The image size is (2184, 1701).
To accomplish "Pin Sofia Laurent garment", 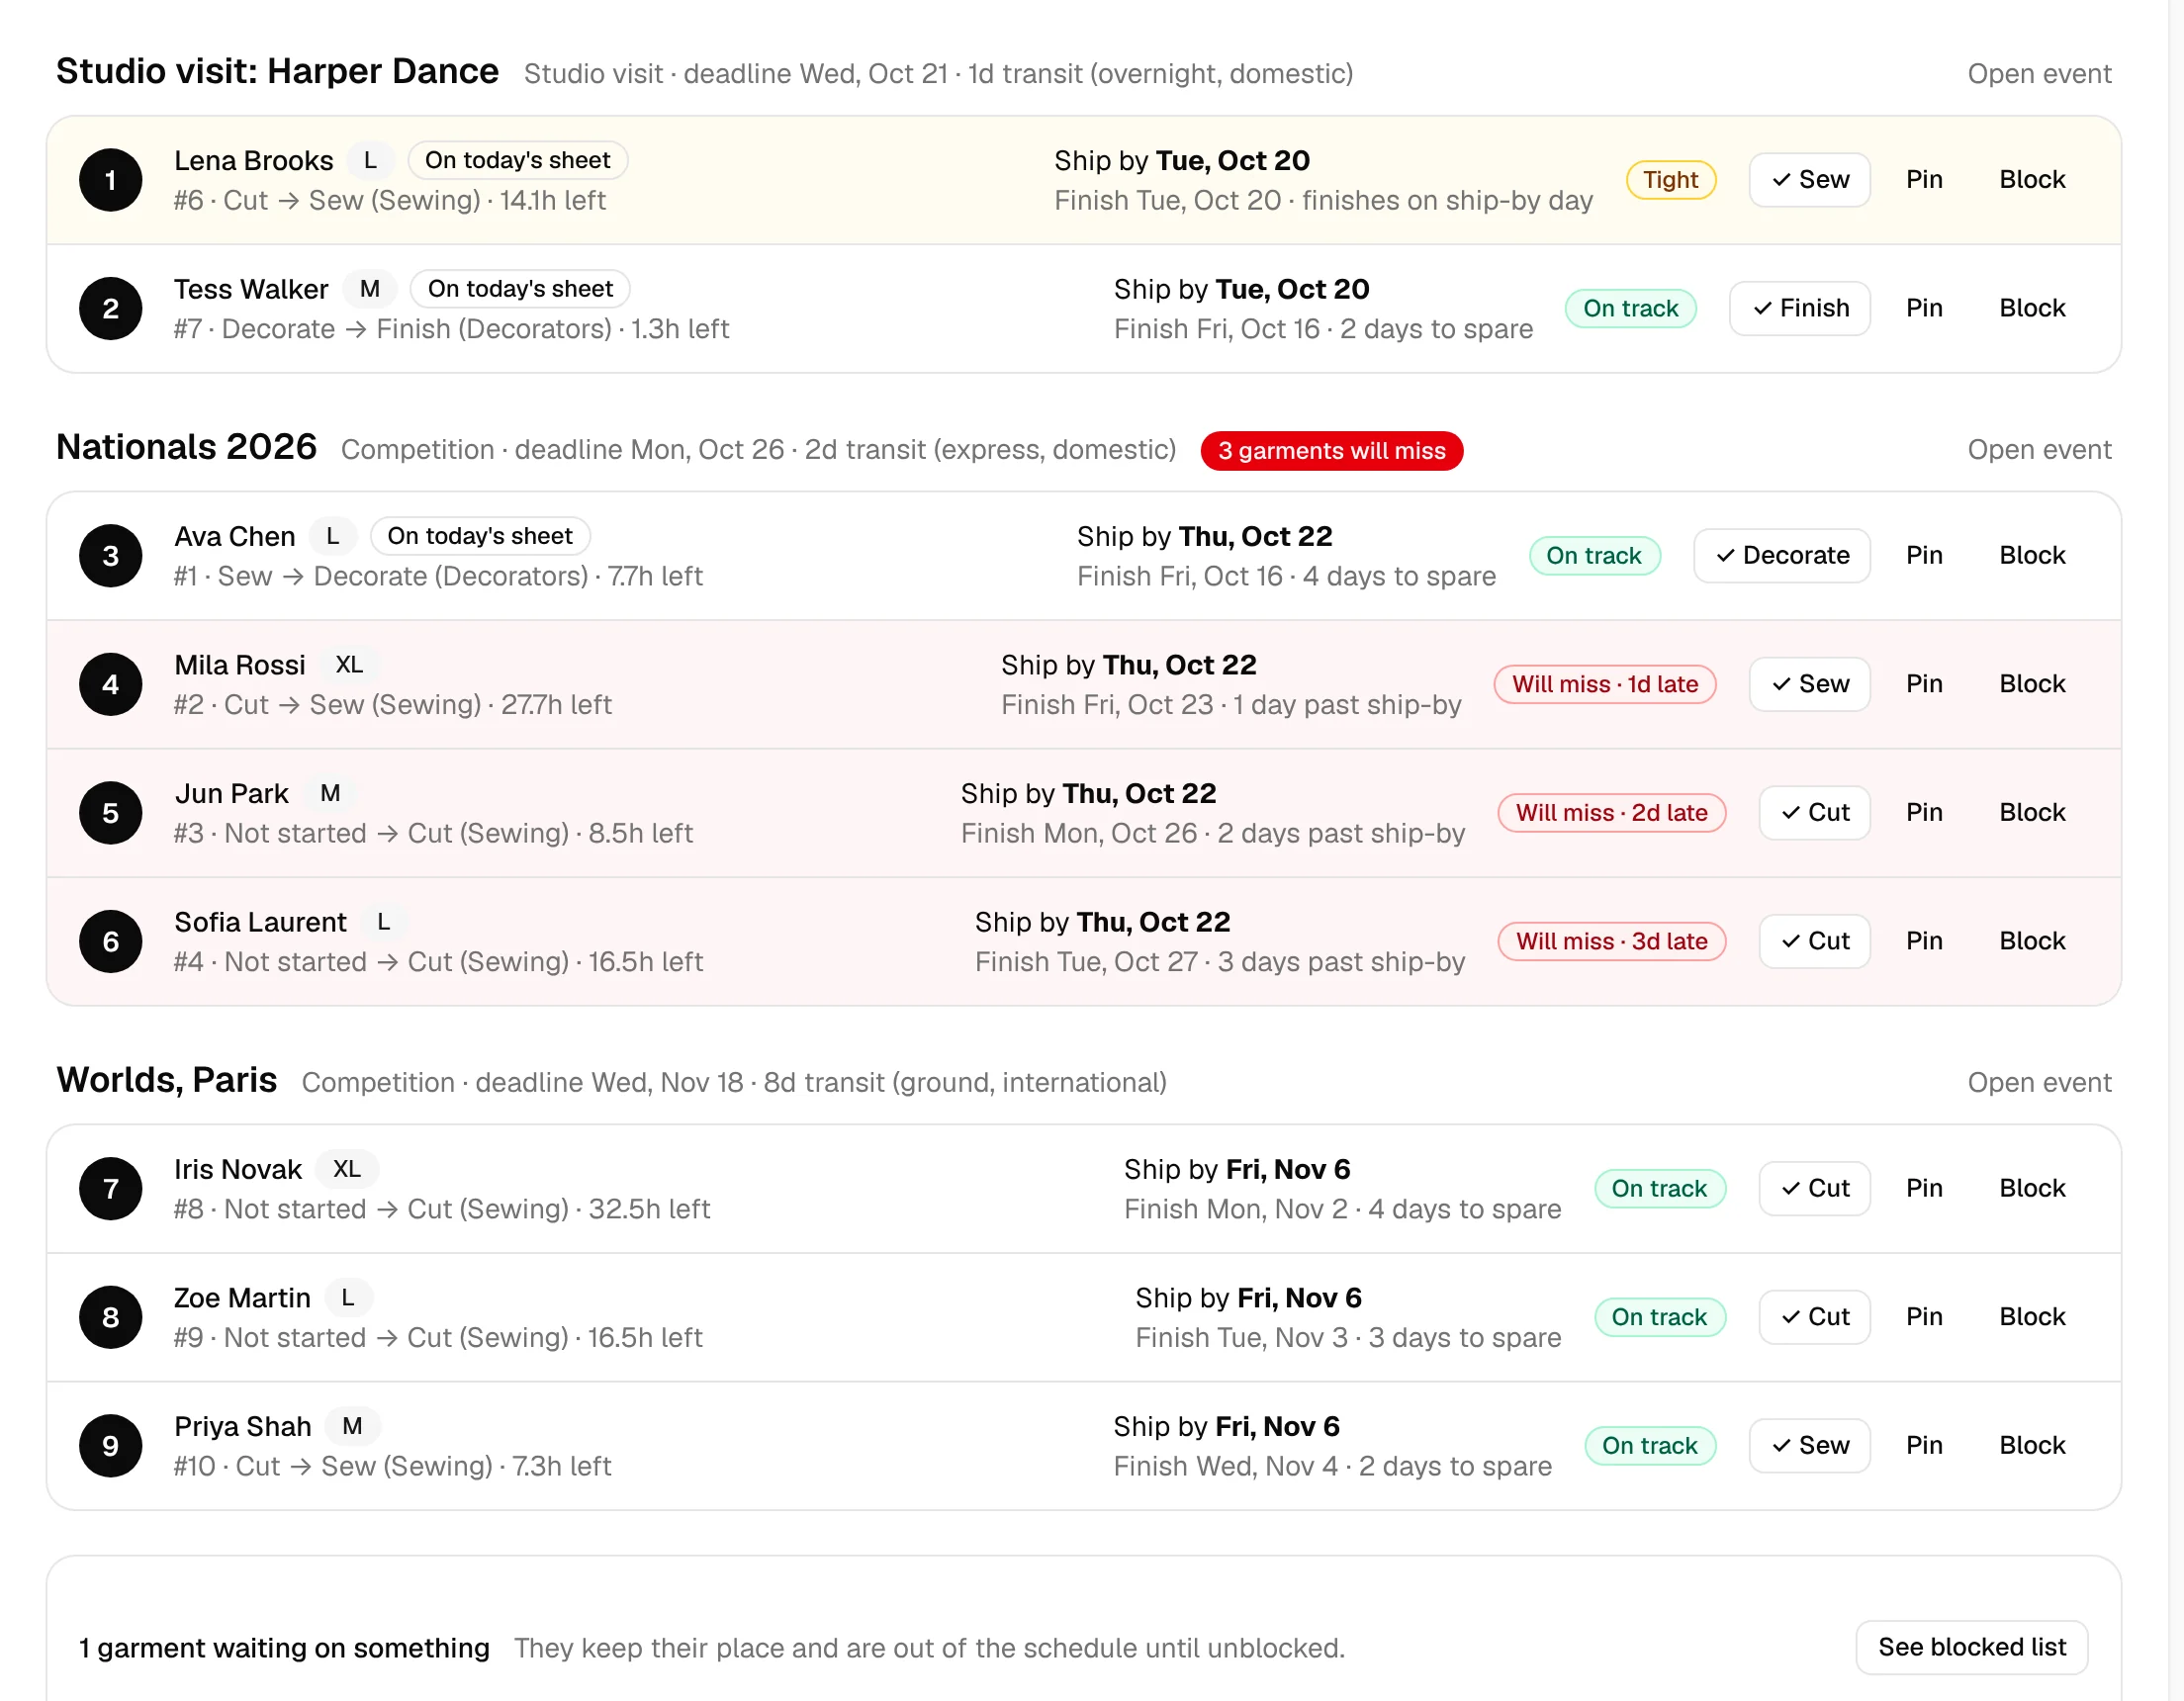I will 1923,941.
